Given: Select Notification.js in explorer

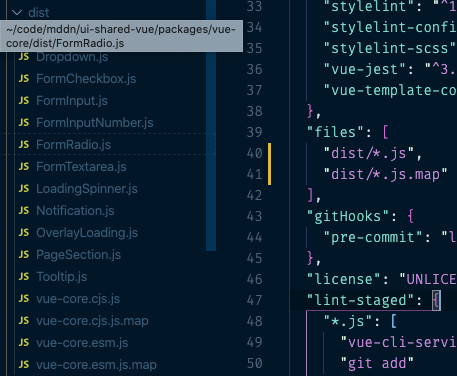Looking at the screenshot, I should pos(75,211).
